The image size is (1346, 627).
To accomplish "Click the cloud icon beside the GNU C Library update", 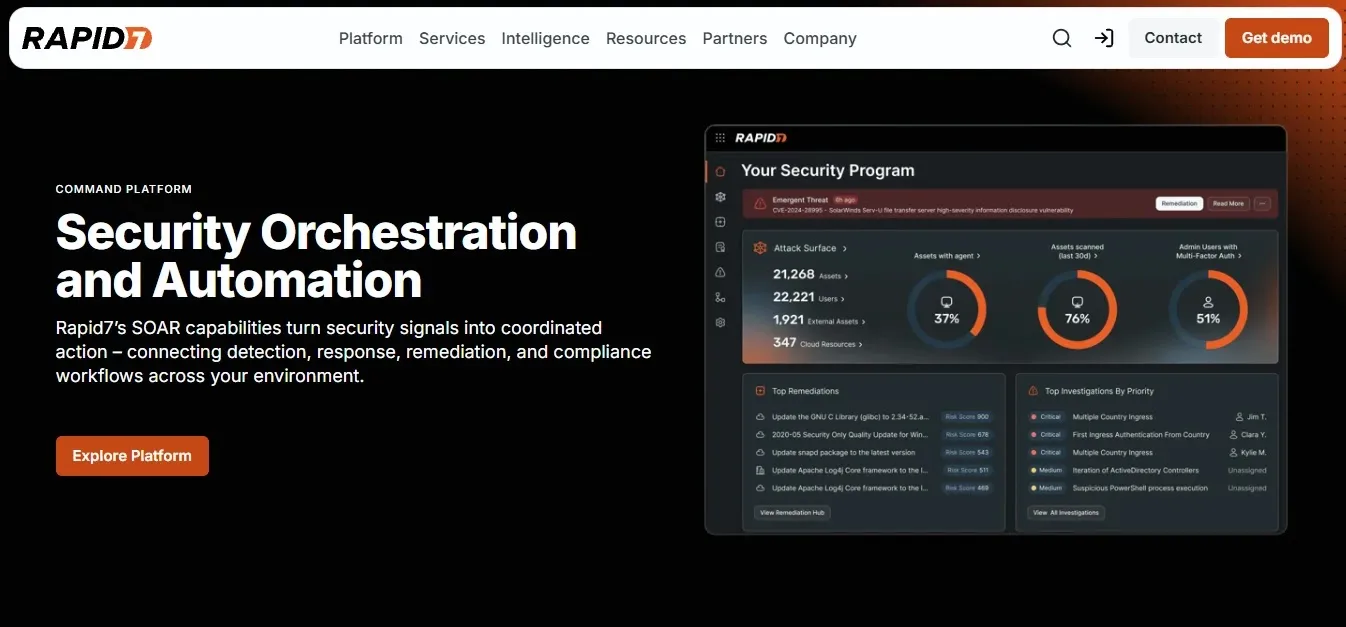I will pos(760,417).
